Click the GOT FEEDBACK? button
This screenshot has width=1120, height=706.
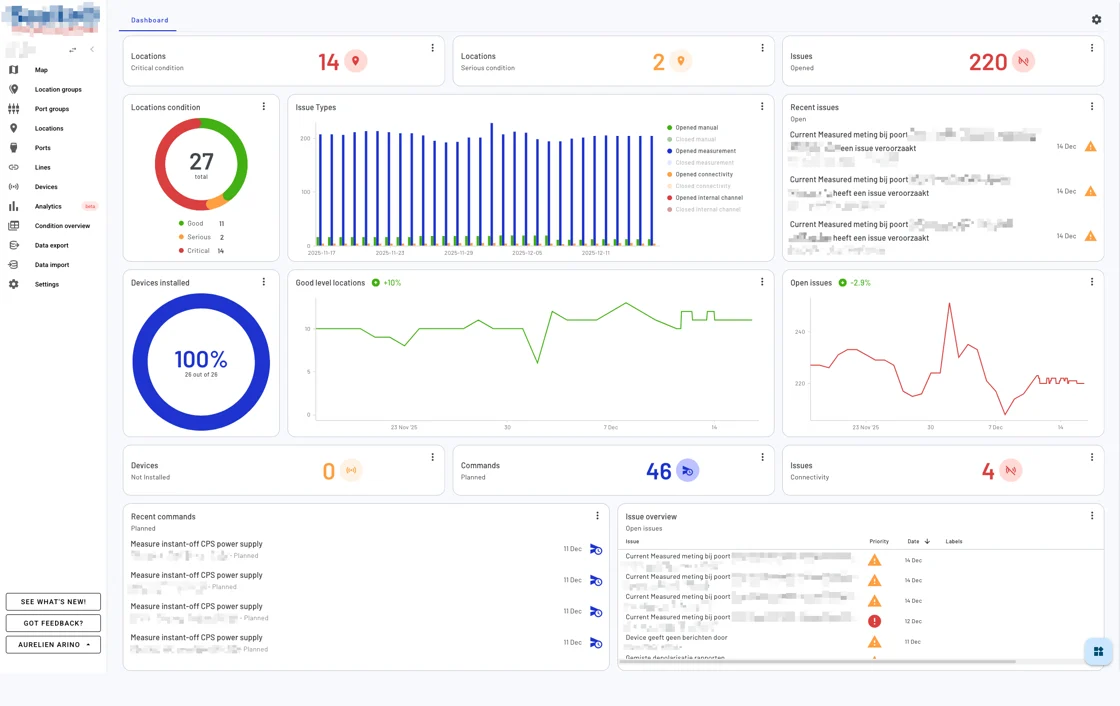point(53,622)
